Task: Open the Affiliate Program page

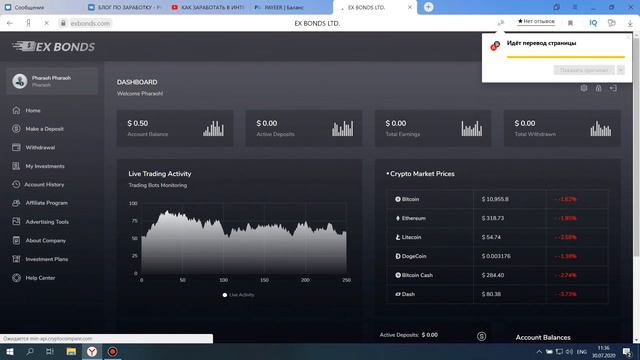Action: click(x=47, y=203)
